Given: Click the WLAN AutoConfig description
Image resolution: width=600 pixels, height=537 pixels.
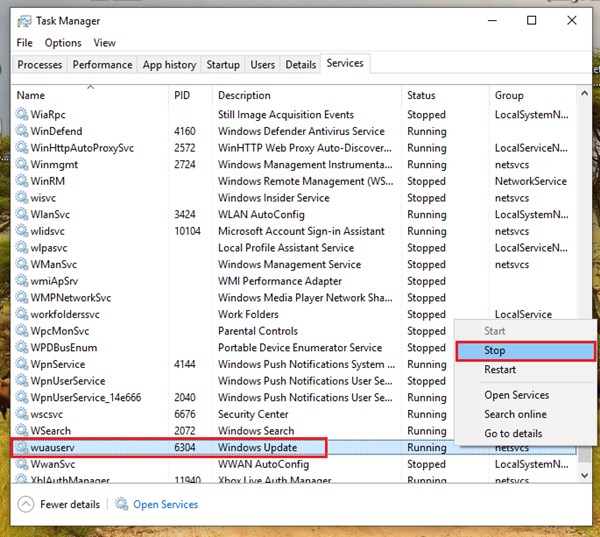Looking at the screenshot, I should point(261,214).
